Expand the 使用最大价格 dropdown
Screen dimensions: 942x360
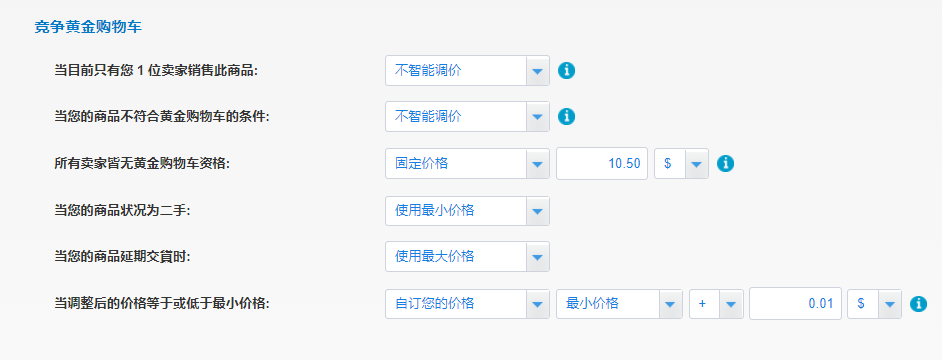coord(467,257)
